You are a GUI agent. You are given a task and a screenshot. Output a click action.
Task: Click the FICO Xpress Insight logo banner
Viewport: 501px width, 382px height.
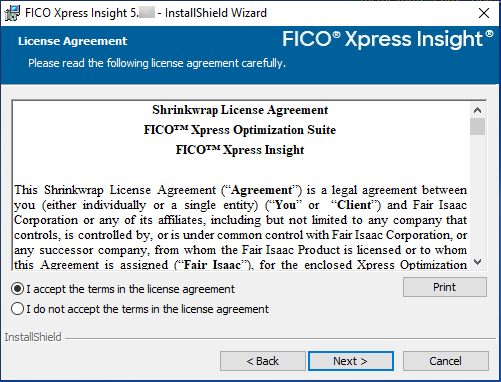pyautogui.click(x=388, y=39)
